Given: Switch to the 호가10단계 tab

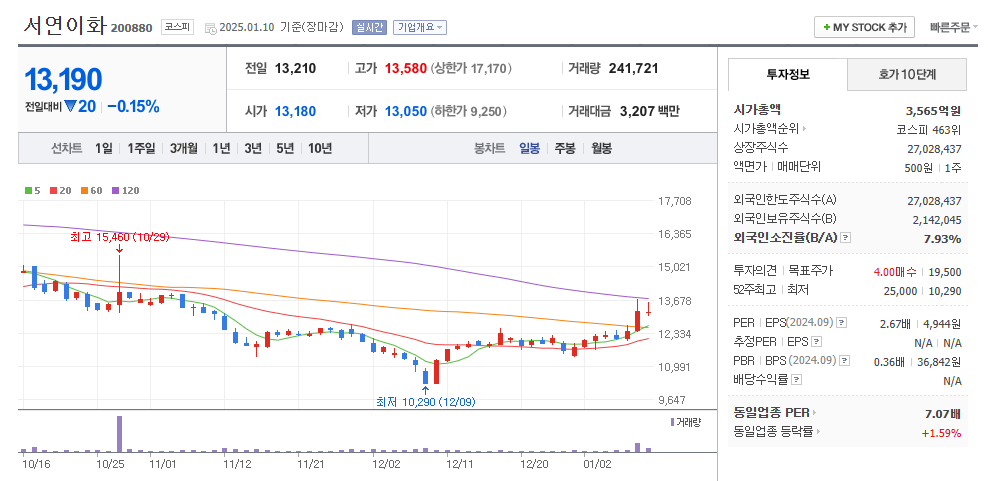Looking at the screenshot, I should (x=907, y=74).
